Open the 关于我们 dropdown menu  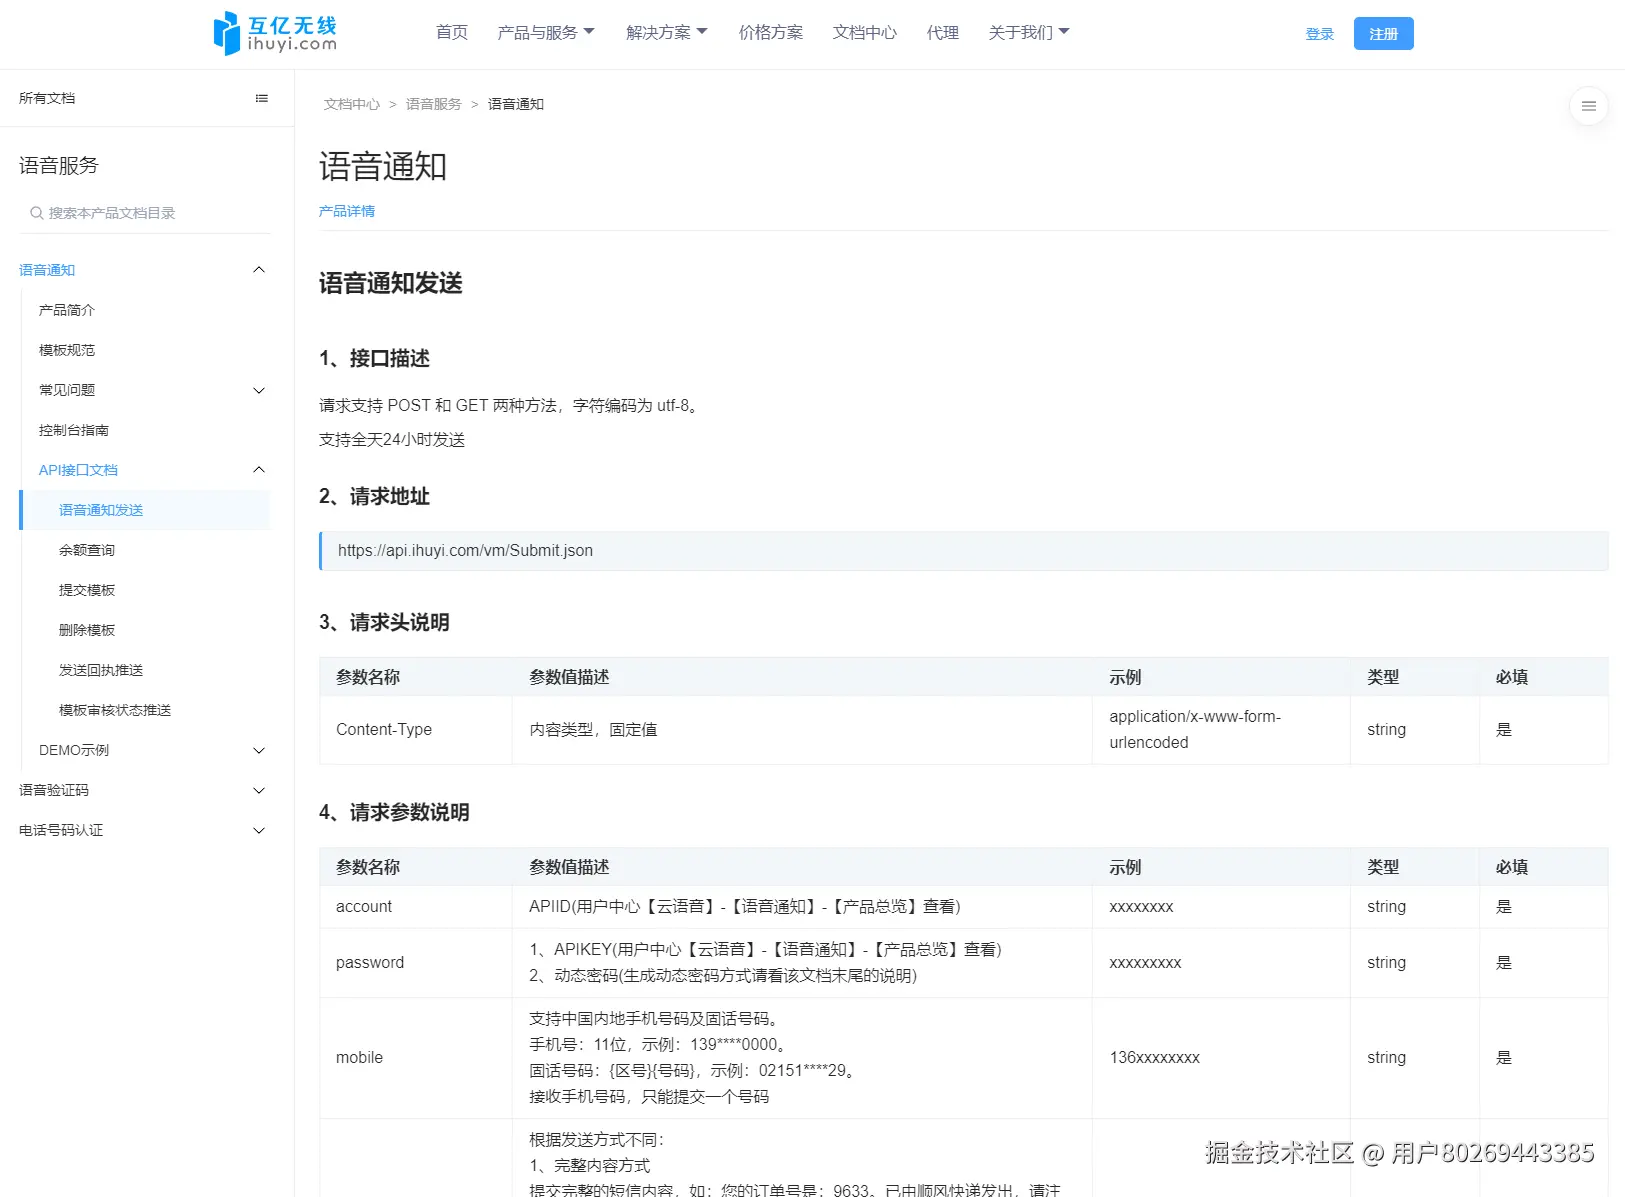tap(1029, 33)
